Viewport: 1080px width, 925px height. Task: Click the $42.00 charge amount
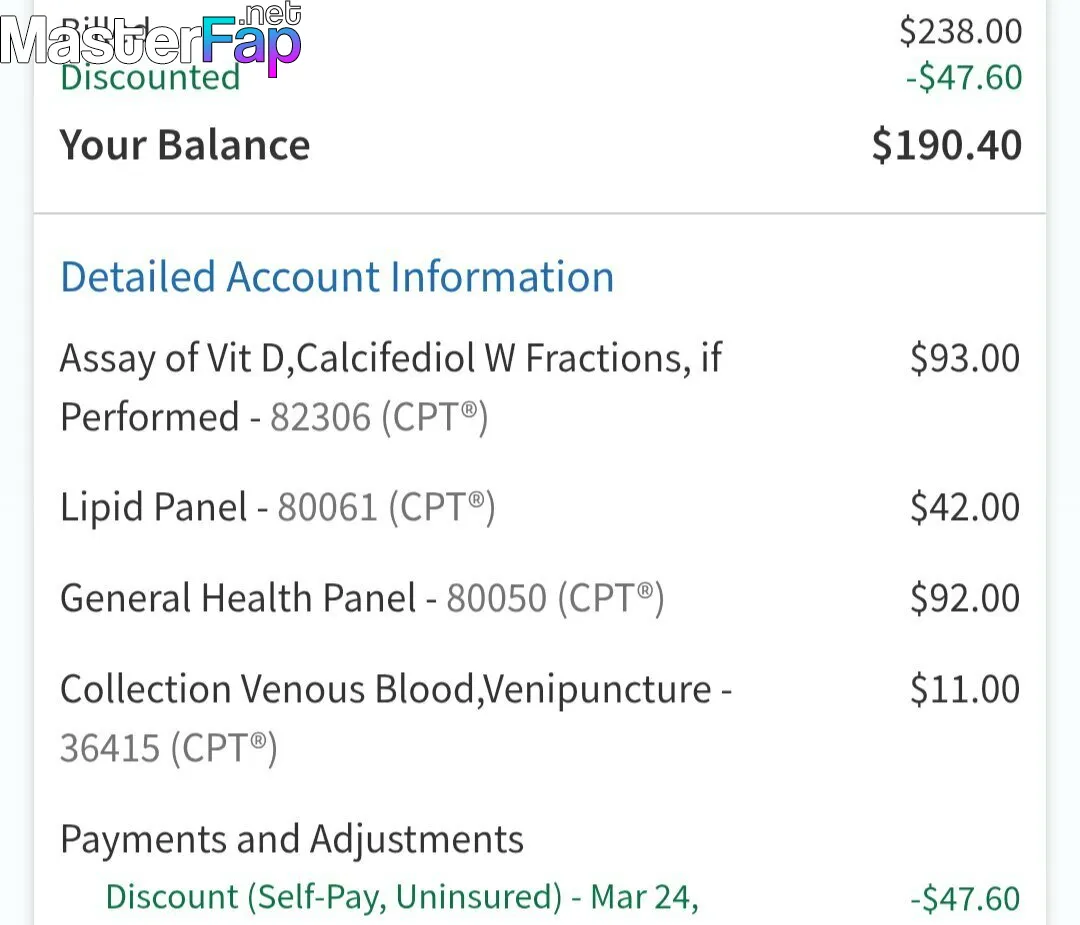point(965,507)
